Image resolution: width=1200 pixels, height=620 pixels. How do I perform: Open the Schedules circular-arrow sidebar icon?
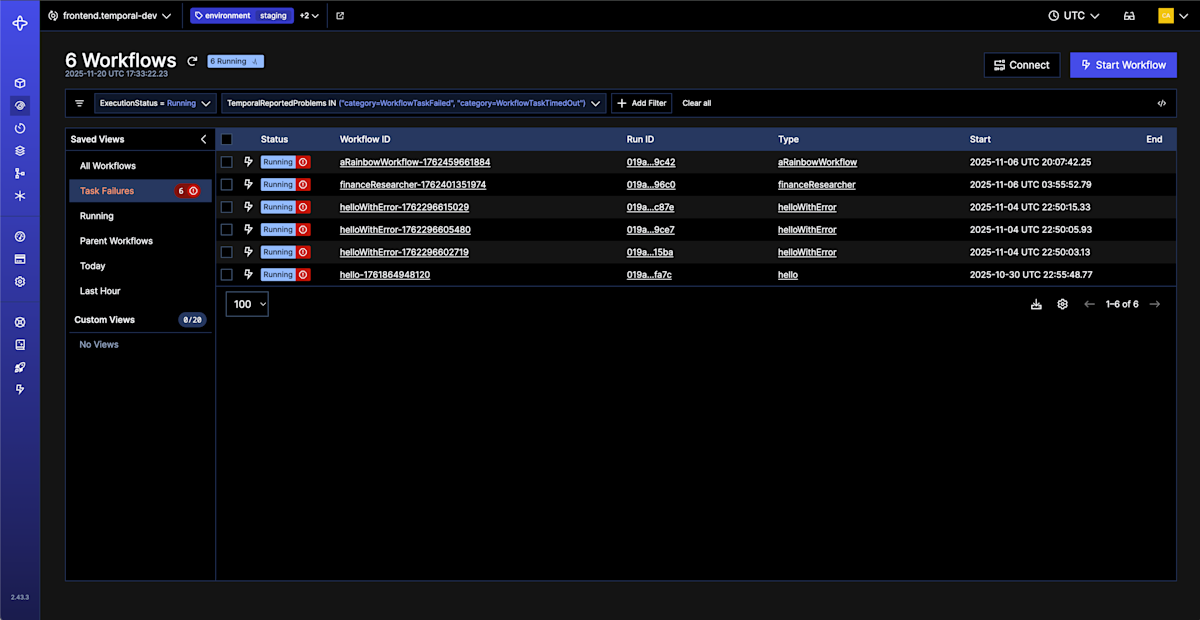point(20,128)
